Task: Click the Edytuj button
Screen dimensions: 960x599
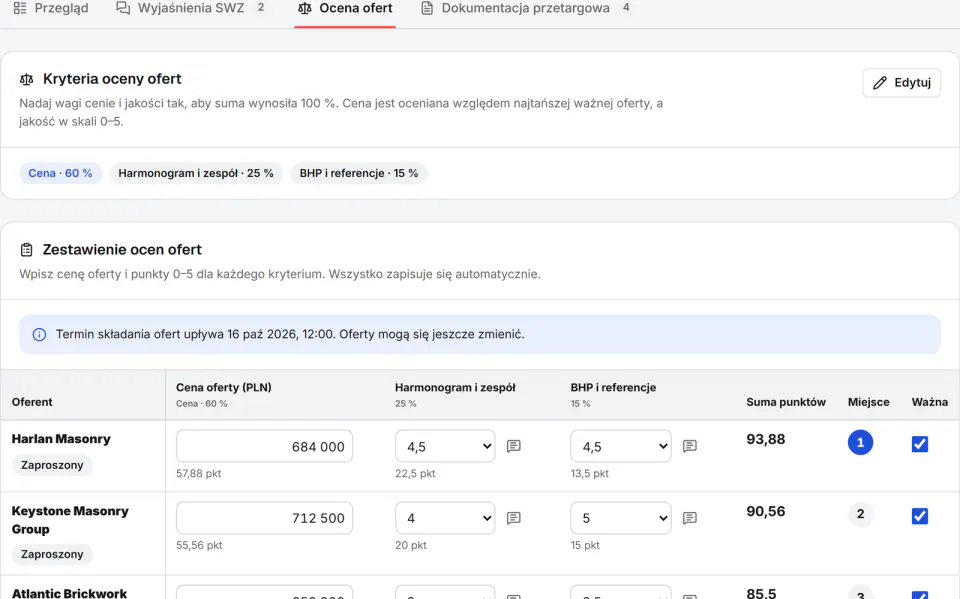Action: point(901,83)
